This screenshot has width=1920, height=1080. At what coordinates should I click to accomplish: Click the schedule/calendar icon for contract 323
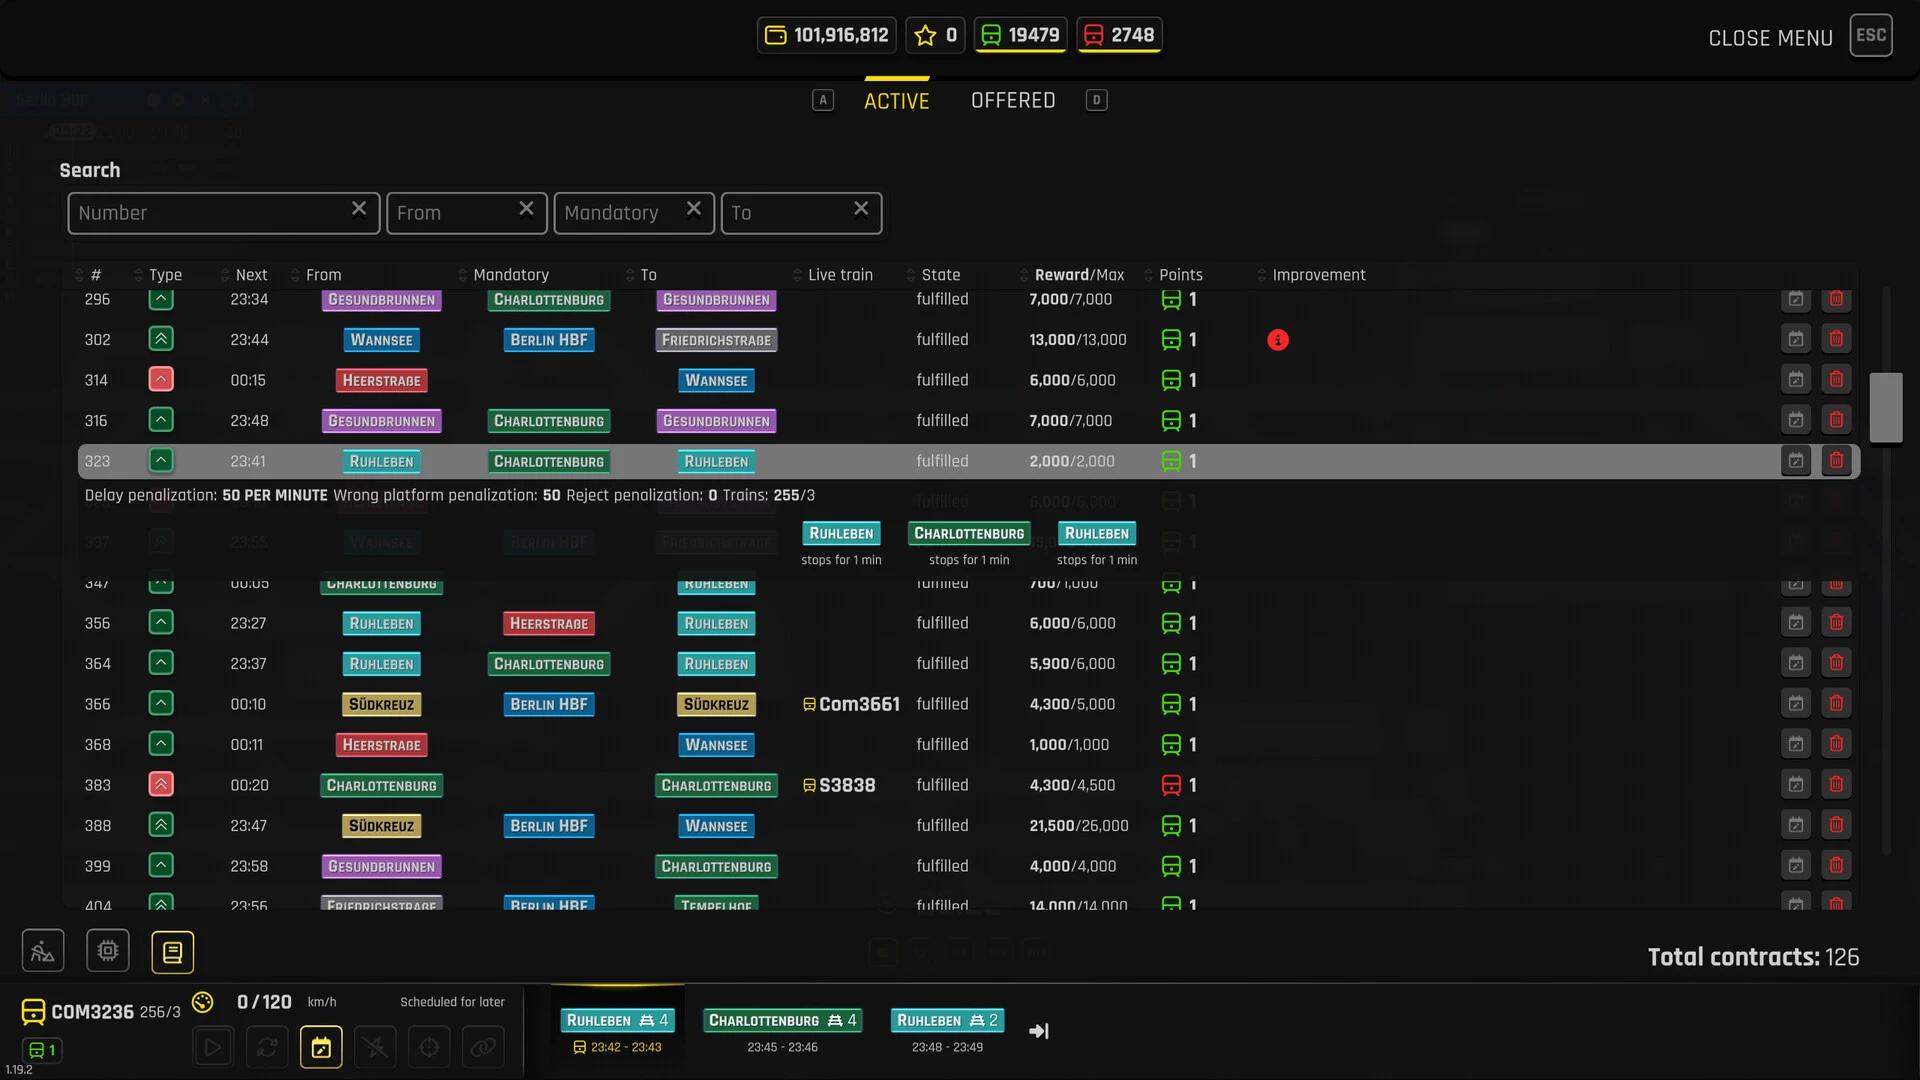coord(1796,460)
